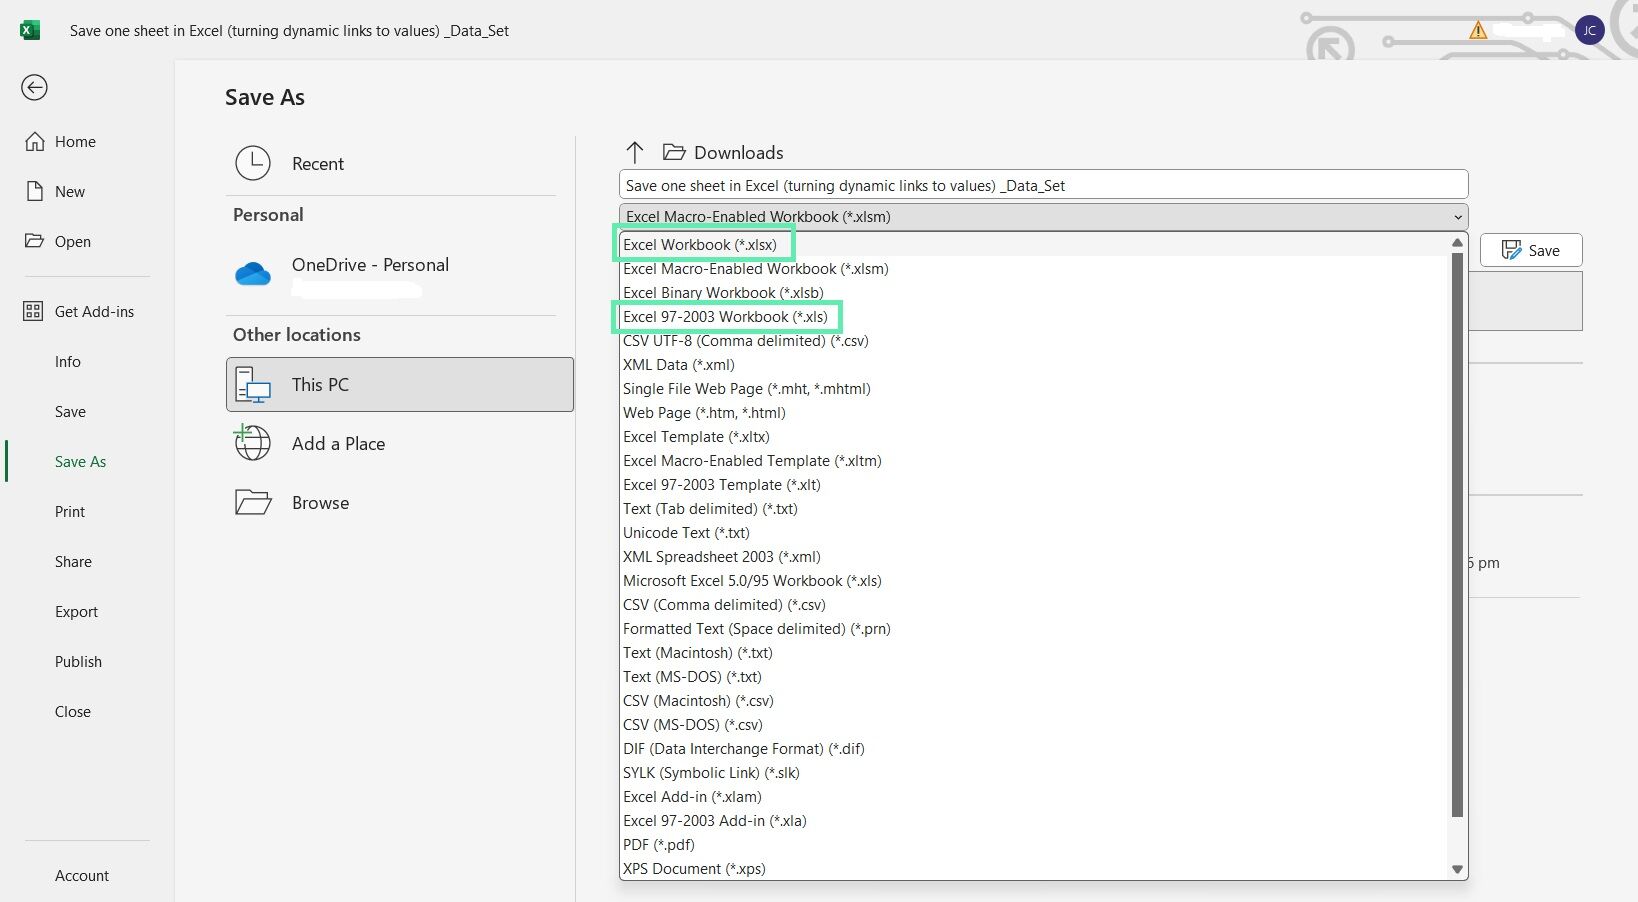Click the Recent clock icon
The width and height of the screenshot is (1638, 902).
(x=253, y=163)
